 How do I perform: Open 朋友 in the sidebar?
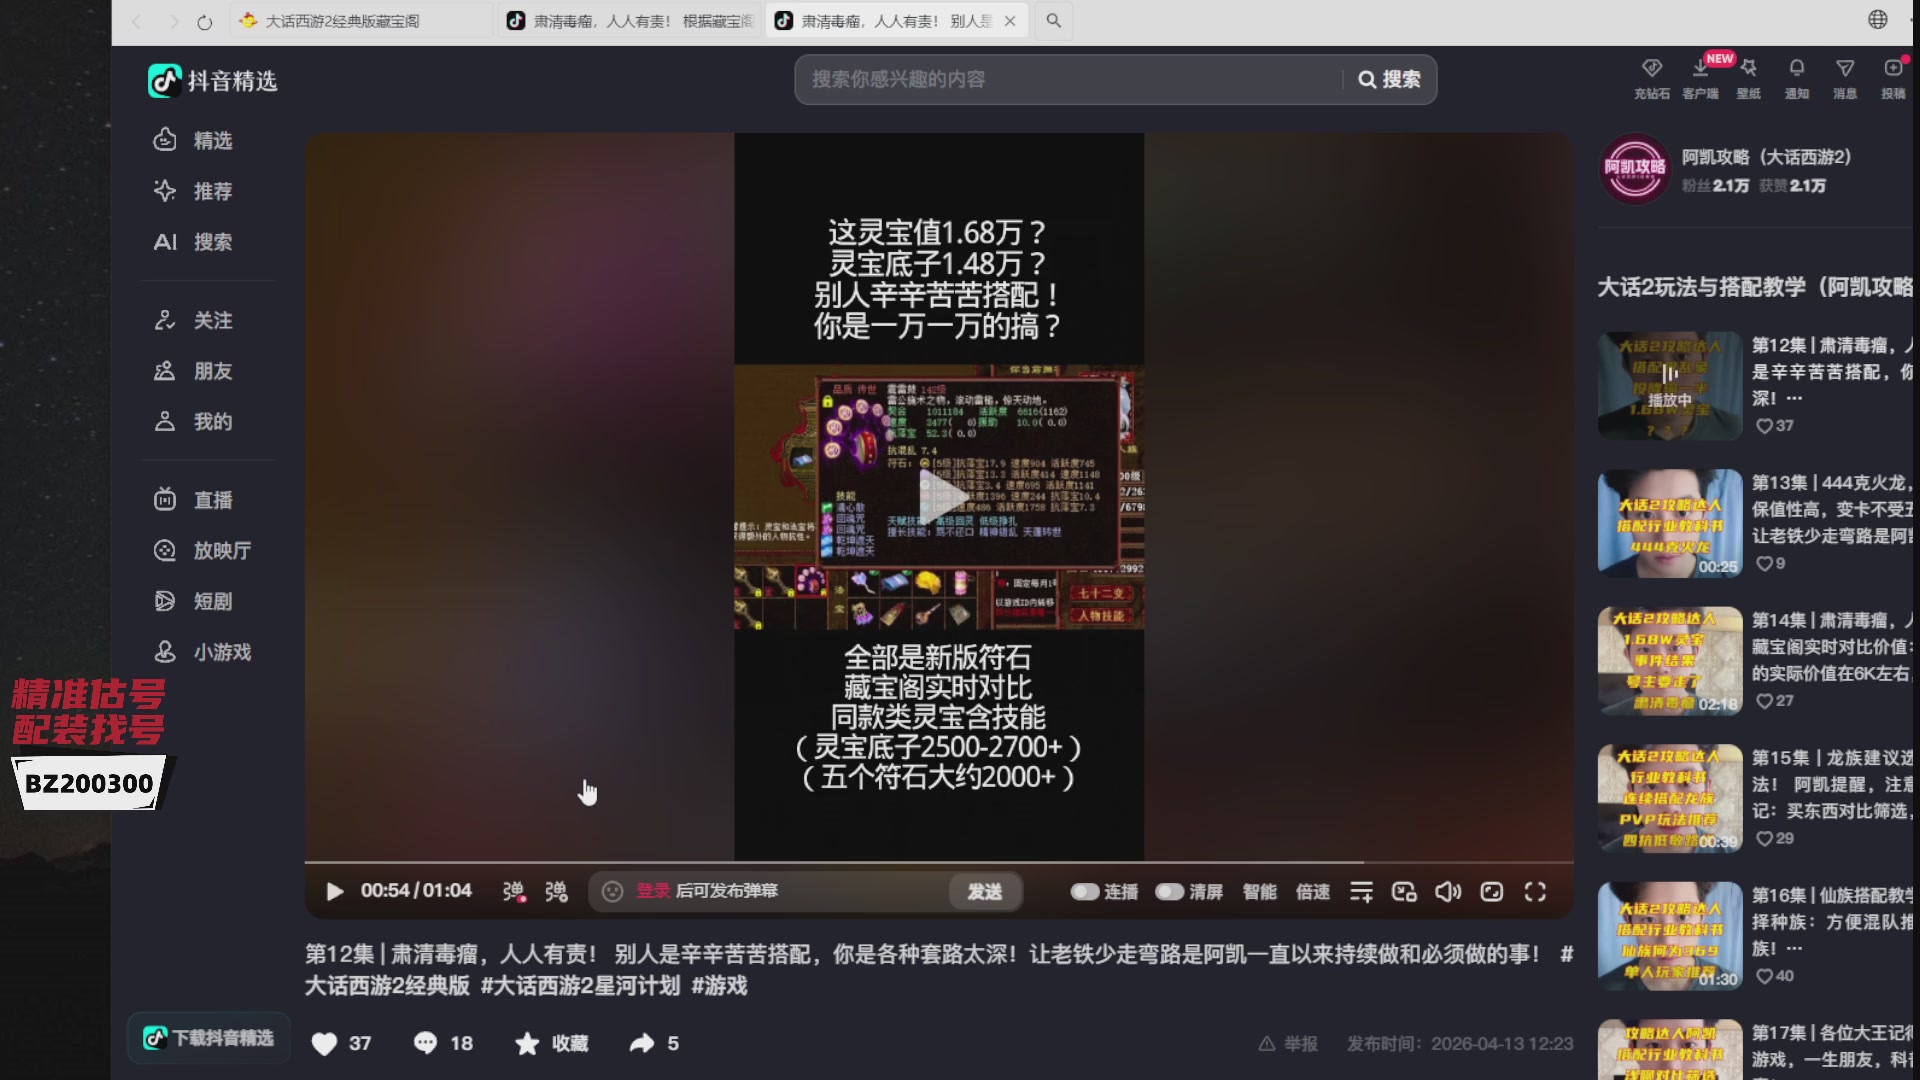[193, 371]
